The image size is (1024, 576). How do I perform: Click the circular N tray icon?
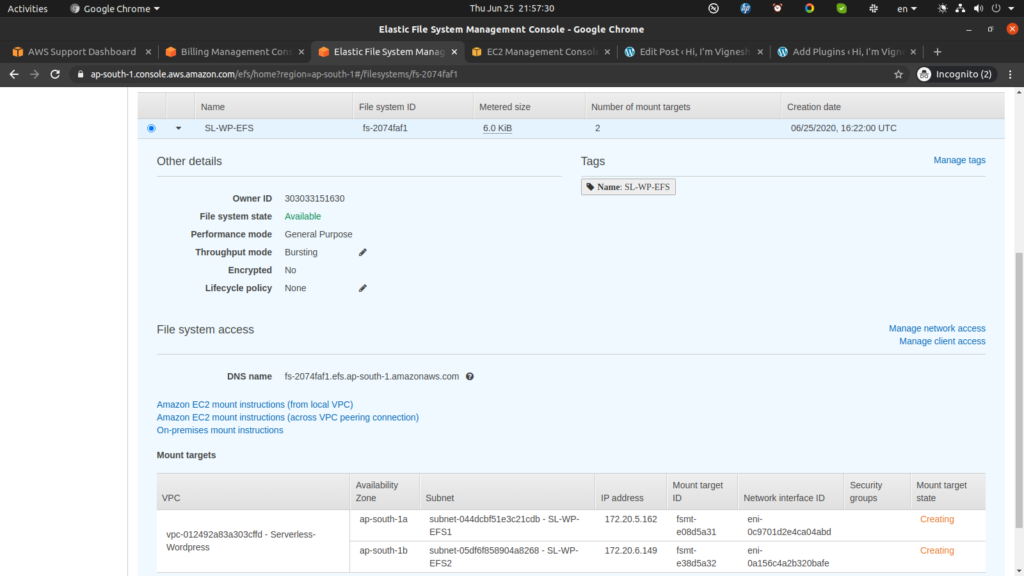click(713, 8)
